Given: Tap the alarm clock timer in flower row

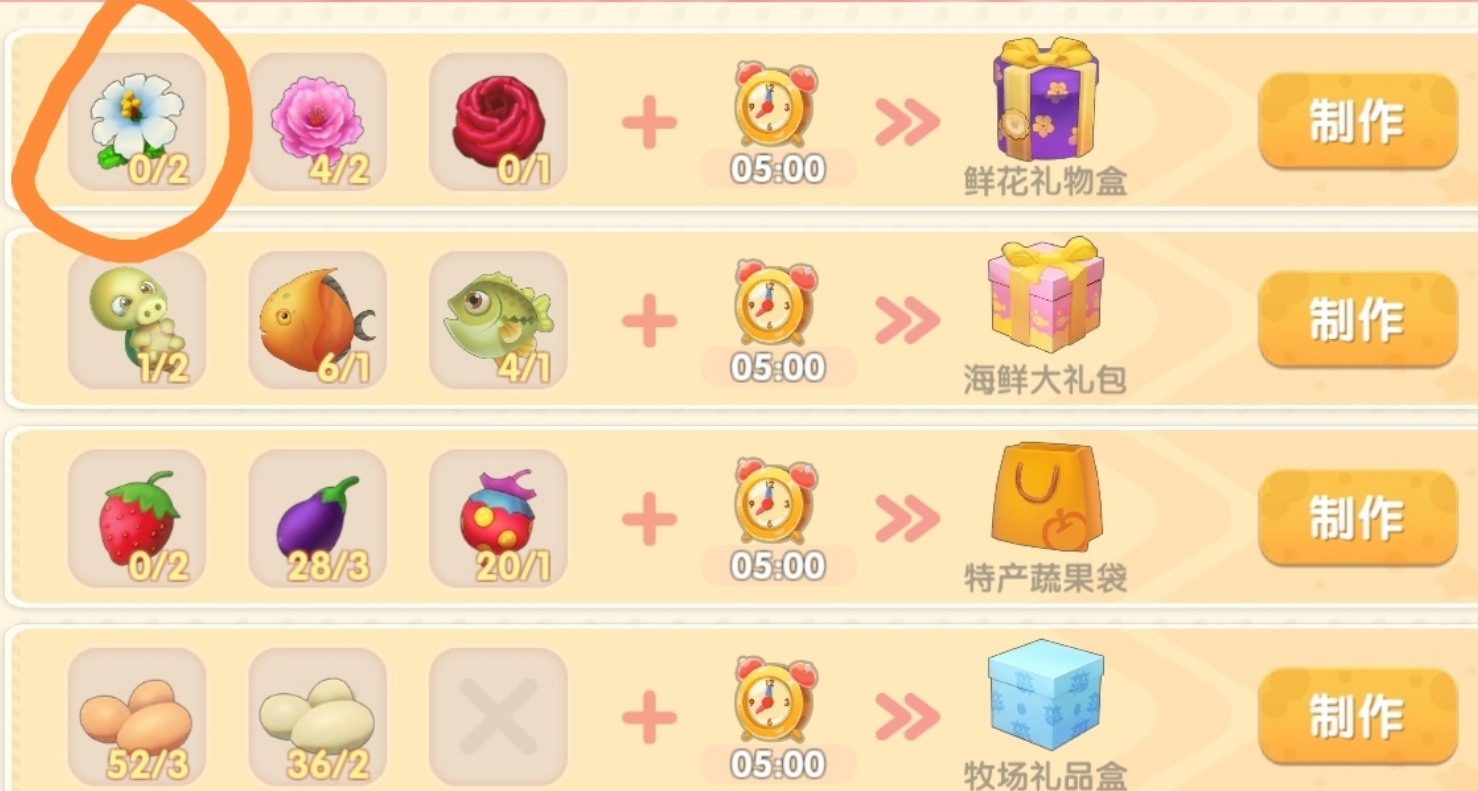Looking at the screenshot, I should (x=775, y=105).
